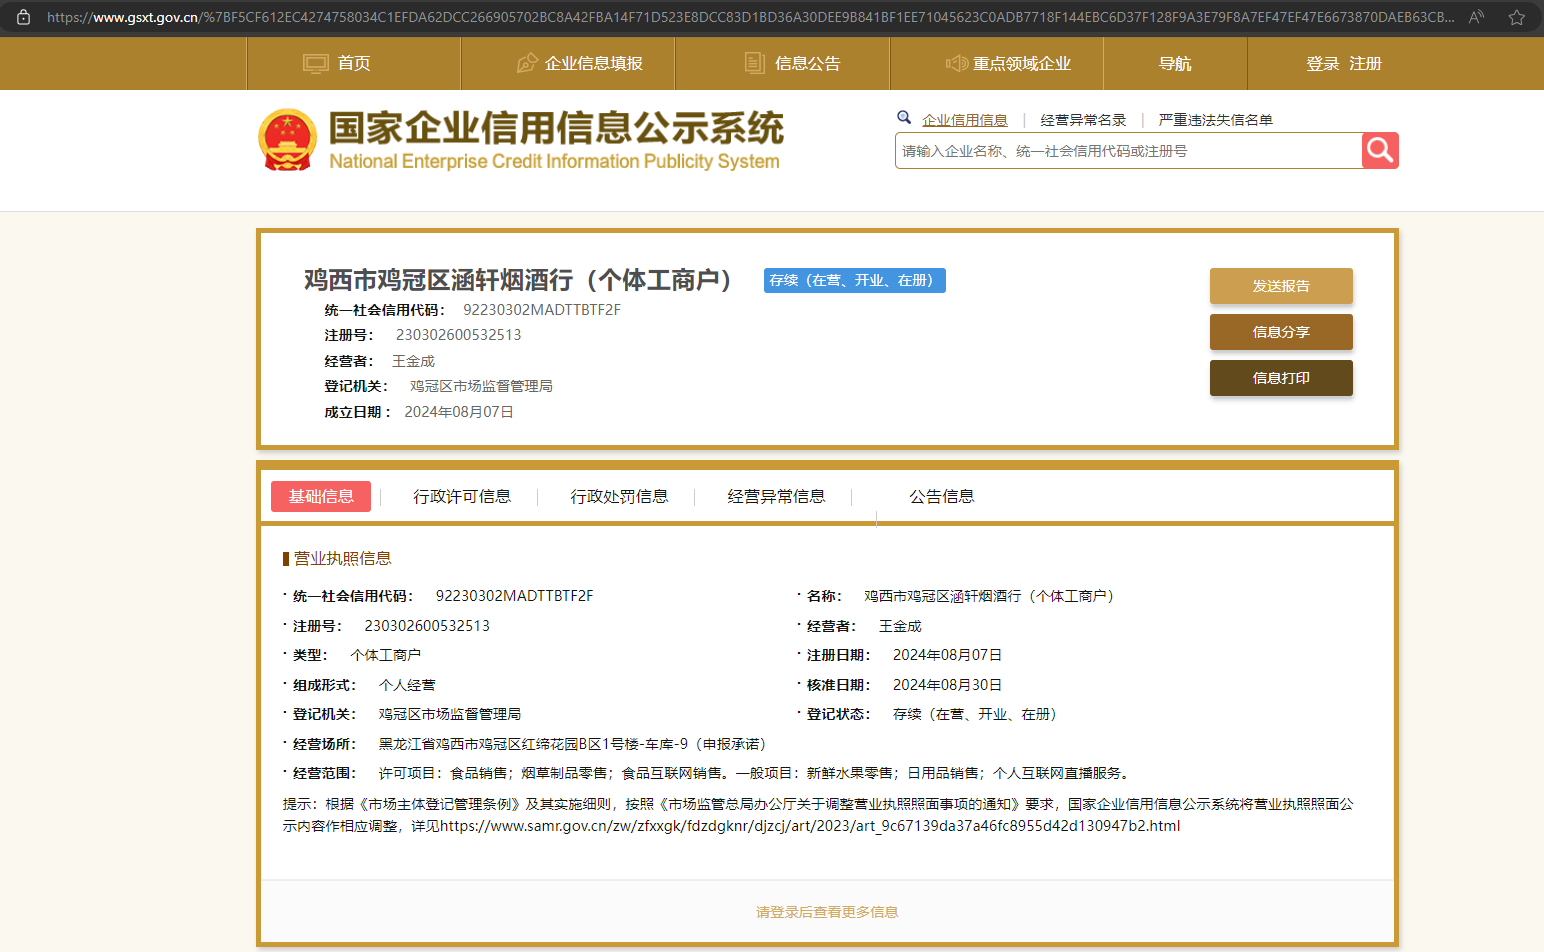1544x952 pixels.
Task: Open the 导航 menu item
Action: pos(1175,64)
